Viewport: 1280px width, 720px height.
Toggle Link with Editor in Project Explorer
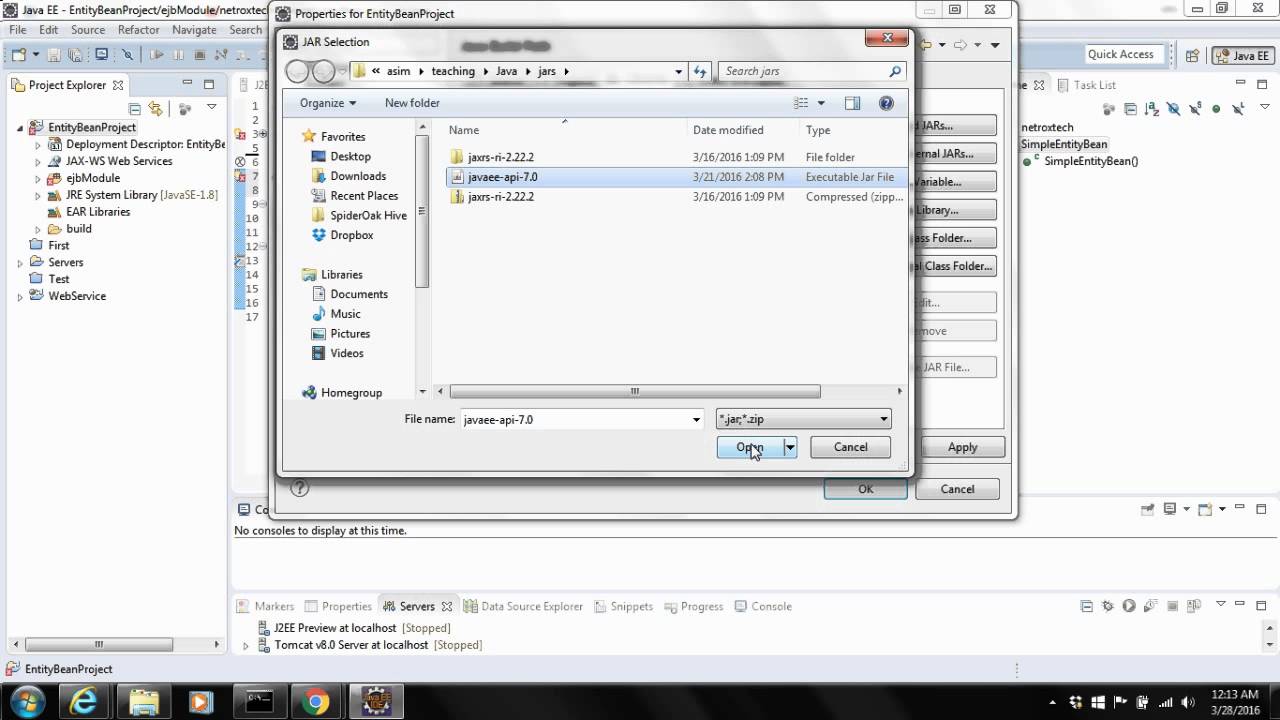click(x=156, y=108)
